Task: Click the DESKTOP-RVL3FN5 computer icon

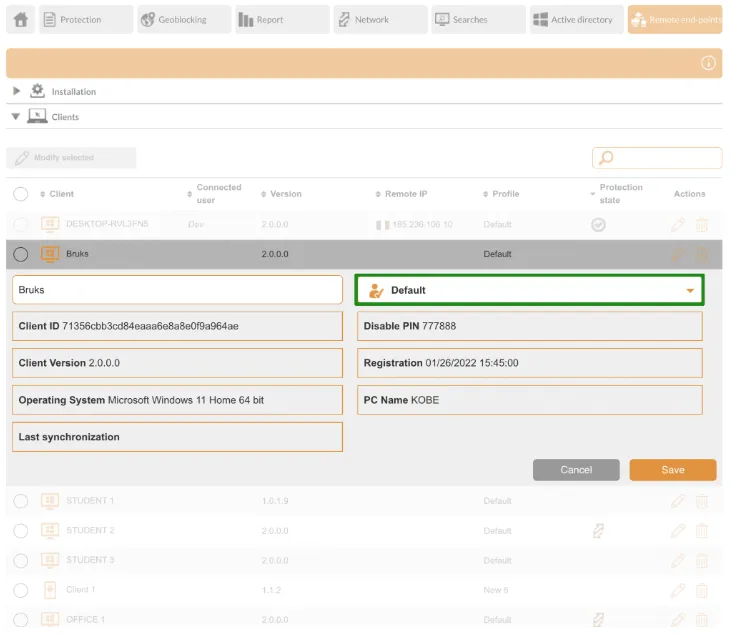Action: (50, 224)
